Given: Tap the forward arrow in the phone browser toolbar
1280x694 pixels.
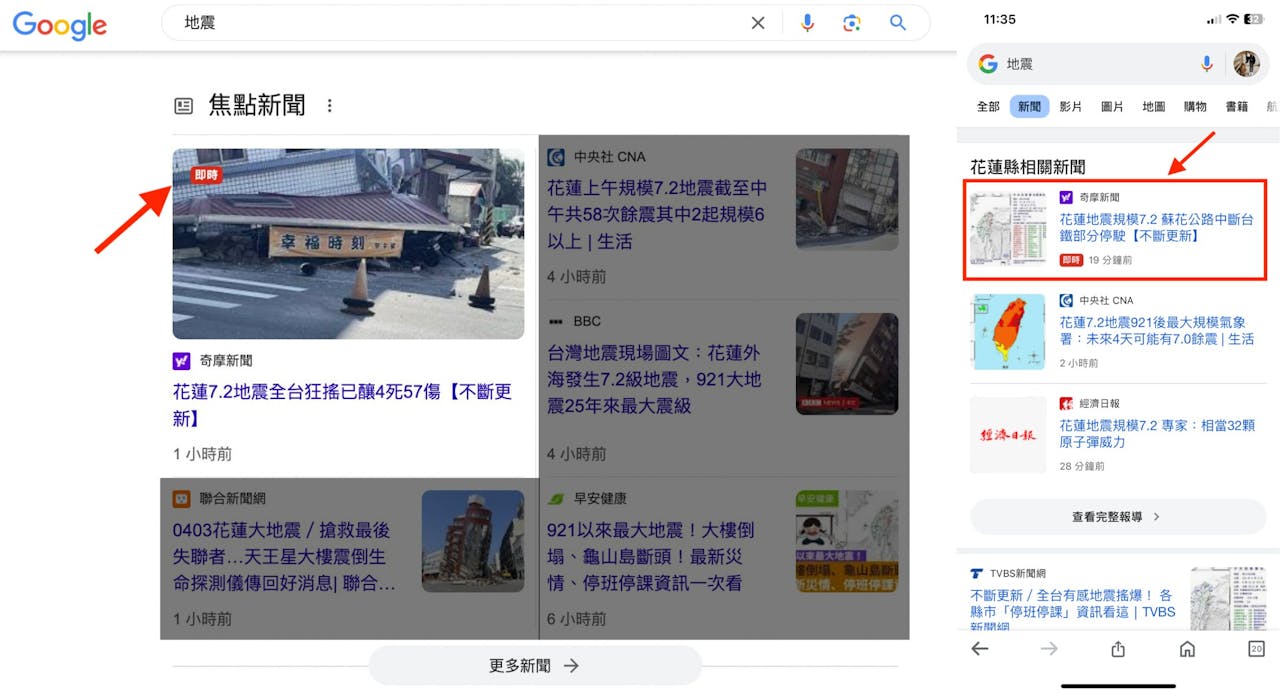Looking at the screenshot, I should tap(1049, 649).
